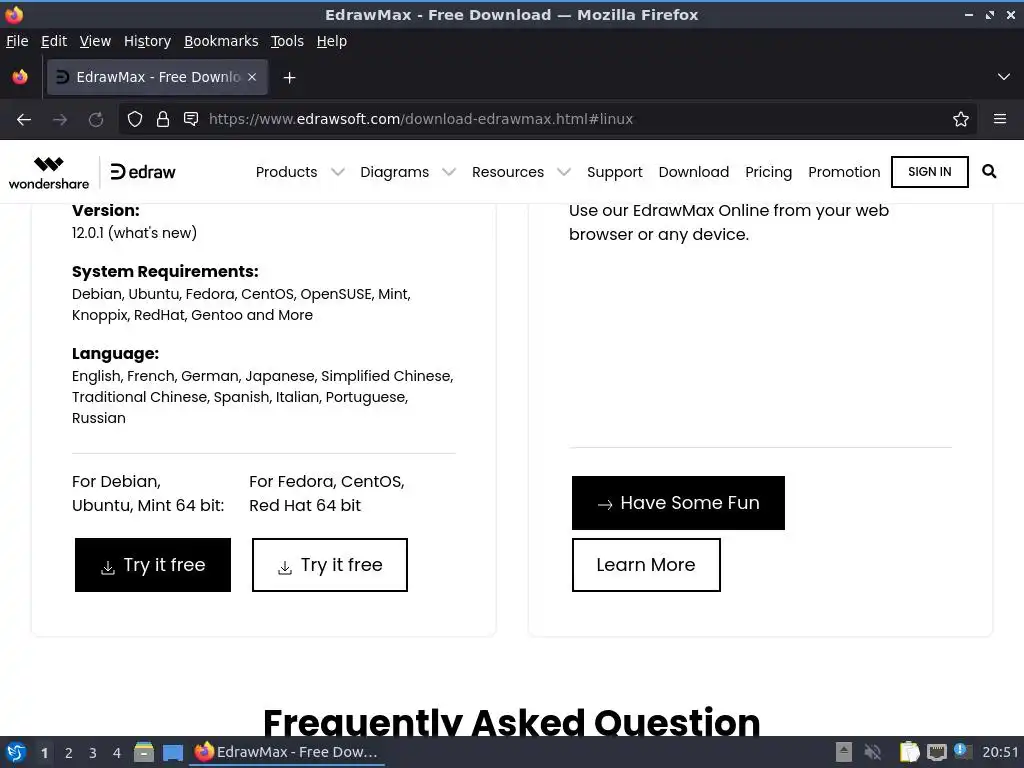The height and width of the screenshot is (768, 1024).
Task: Open the taskbar start menu icon
Action: pyautogui.click(x=16, y=752)
